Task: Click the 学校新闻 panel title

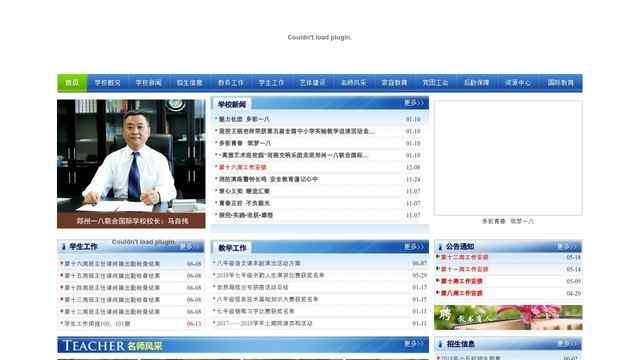Action: pos(232,104)
